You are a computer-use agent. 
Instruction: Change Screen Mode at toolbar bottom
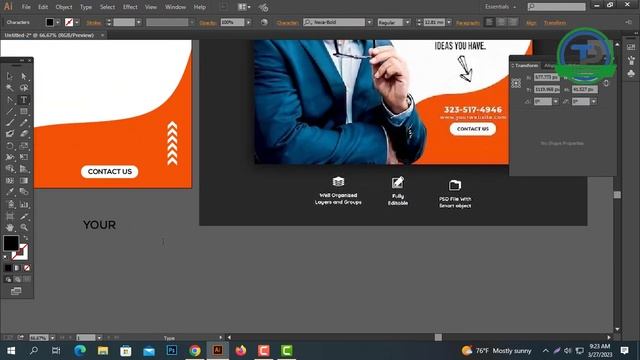click(x=16, y=291)
